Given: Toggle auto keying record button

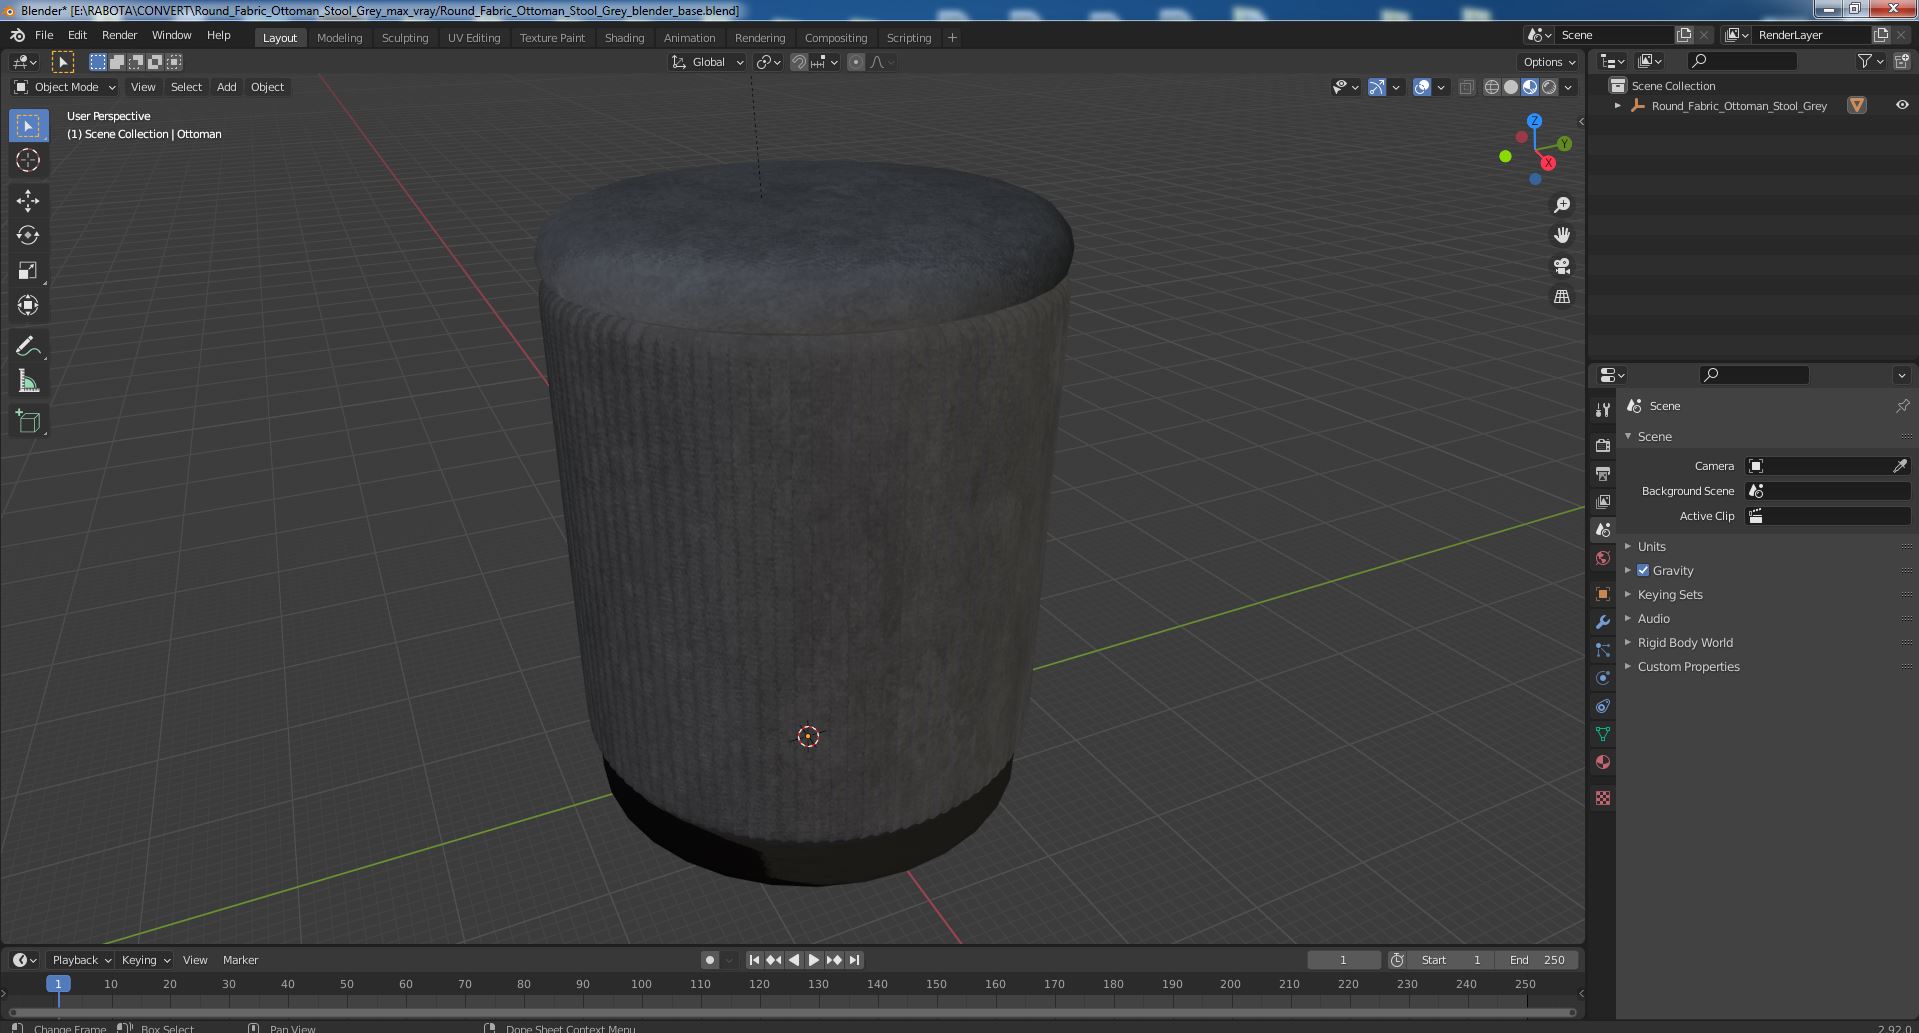Looking at the screenshot, I should (709, 960).
